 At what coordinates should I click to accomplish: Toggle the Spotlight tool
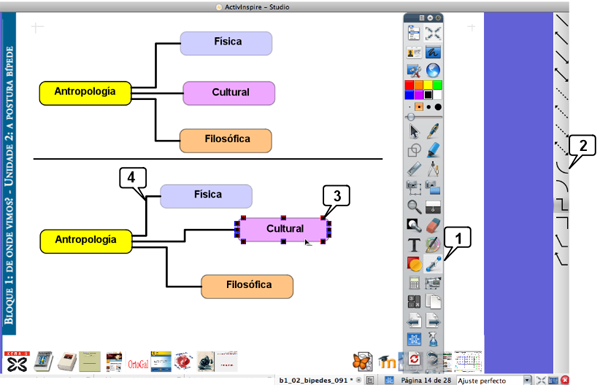(x=414, y=225)
